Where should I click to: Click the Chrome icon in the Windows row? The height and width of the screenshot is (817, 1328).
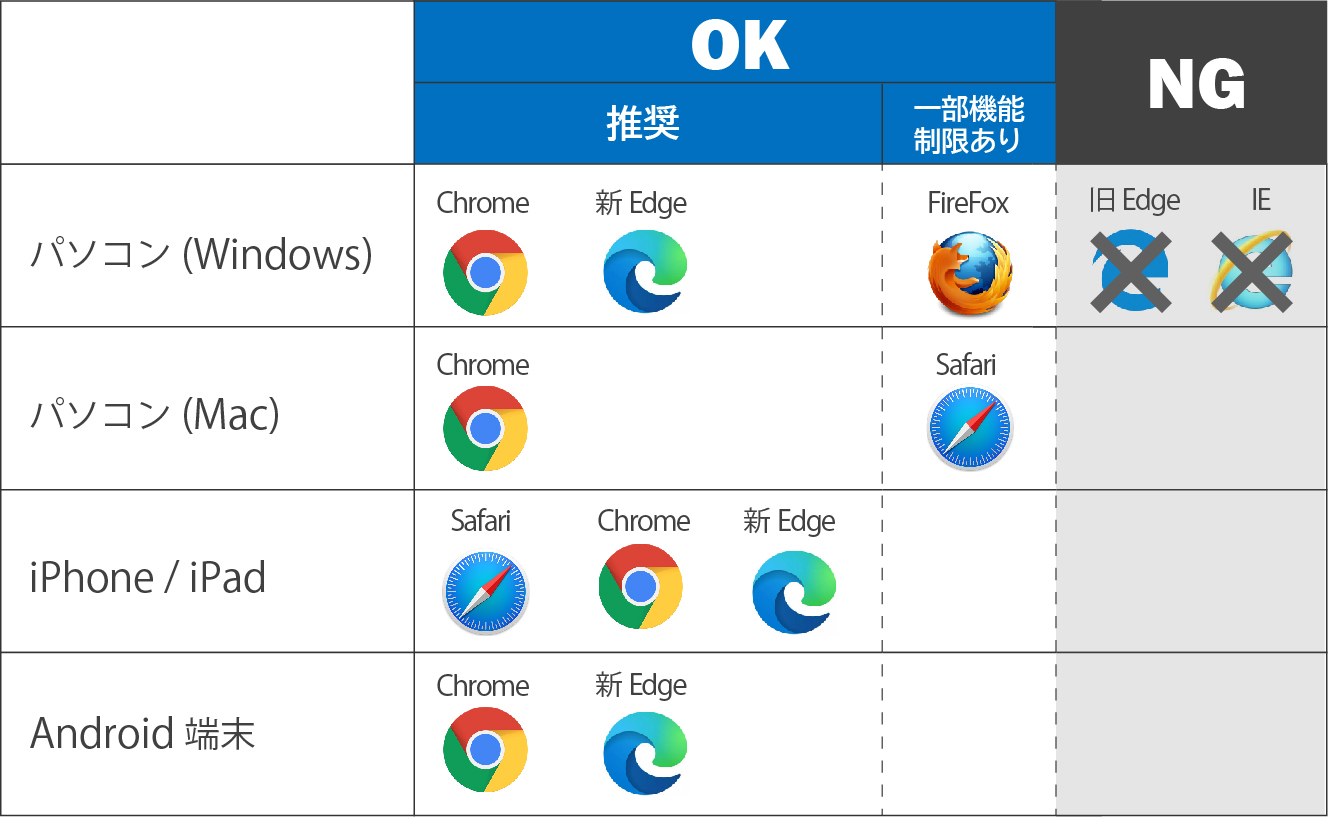click(x=485, y=273)
